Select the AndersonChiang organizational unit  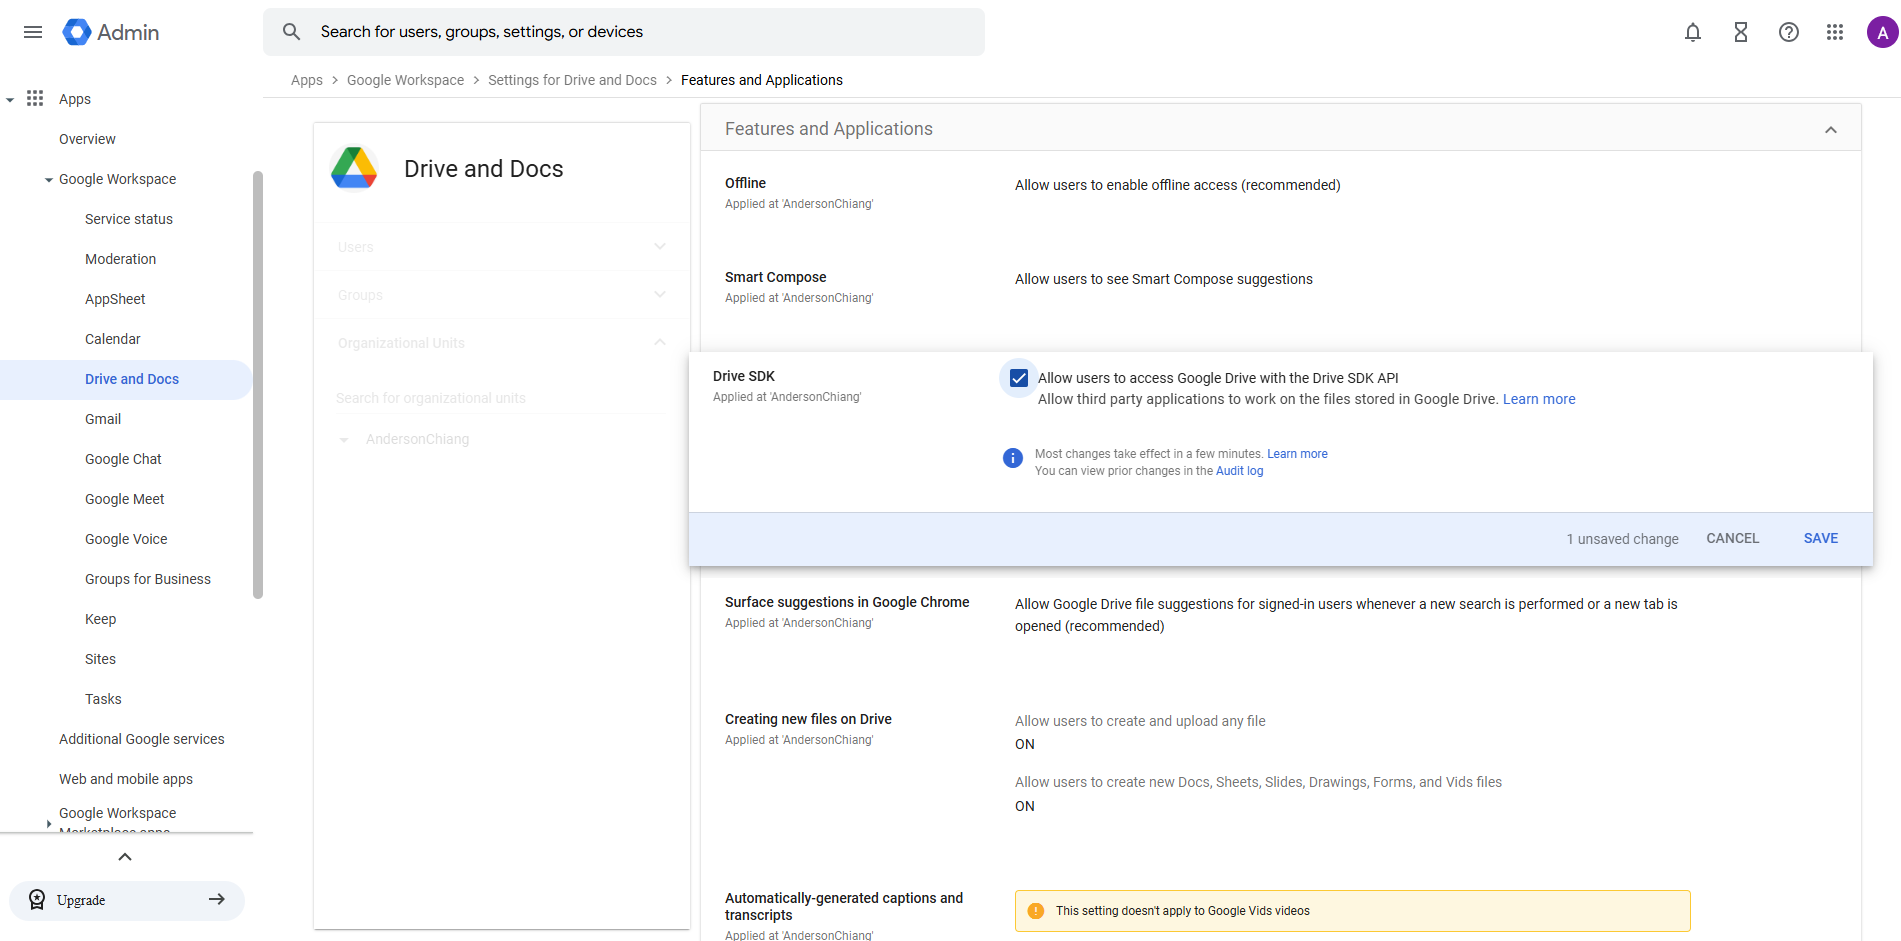(x=417, y=439)
